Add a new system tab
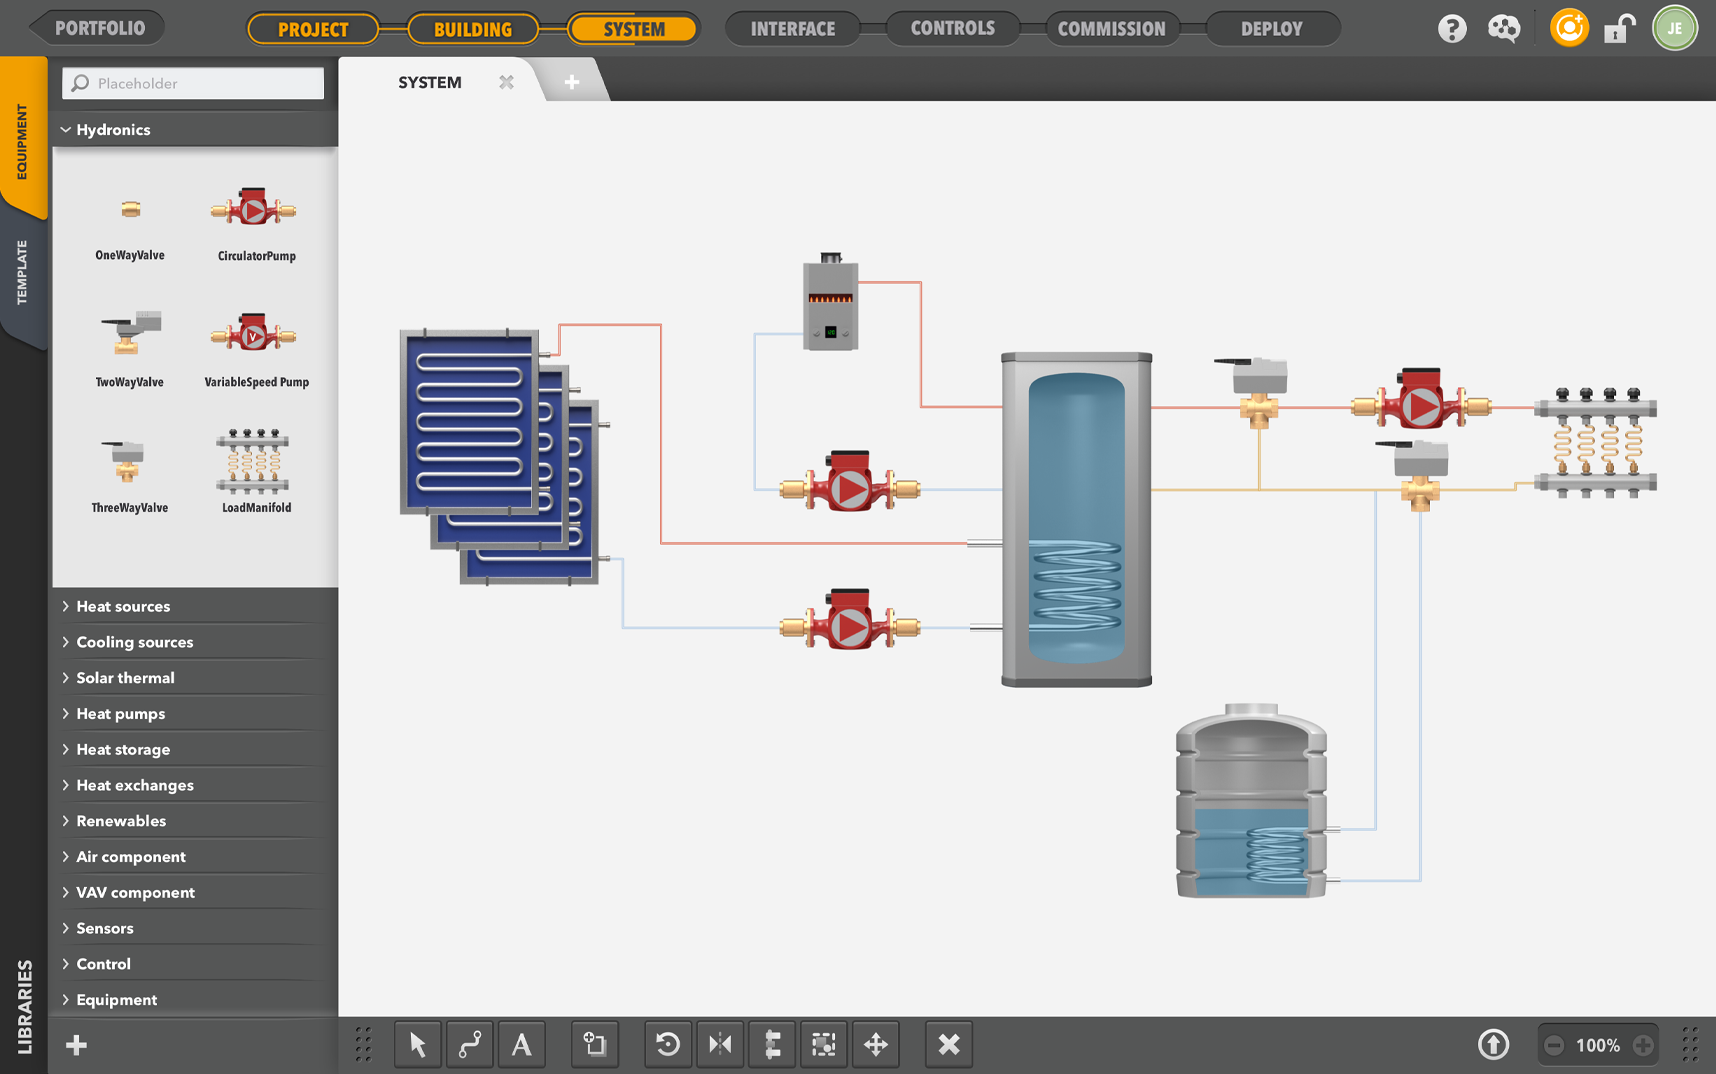The image size is (1716, 1074). [x=571, y=82]
